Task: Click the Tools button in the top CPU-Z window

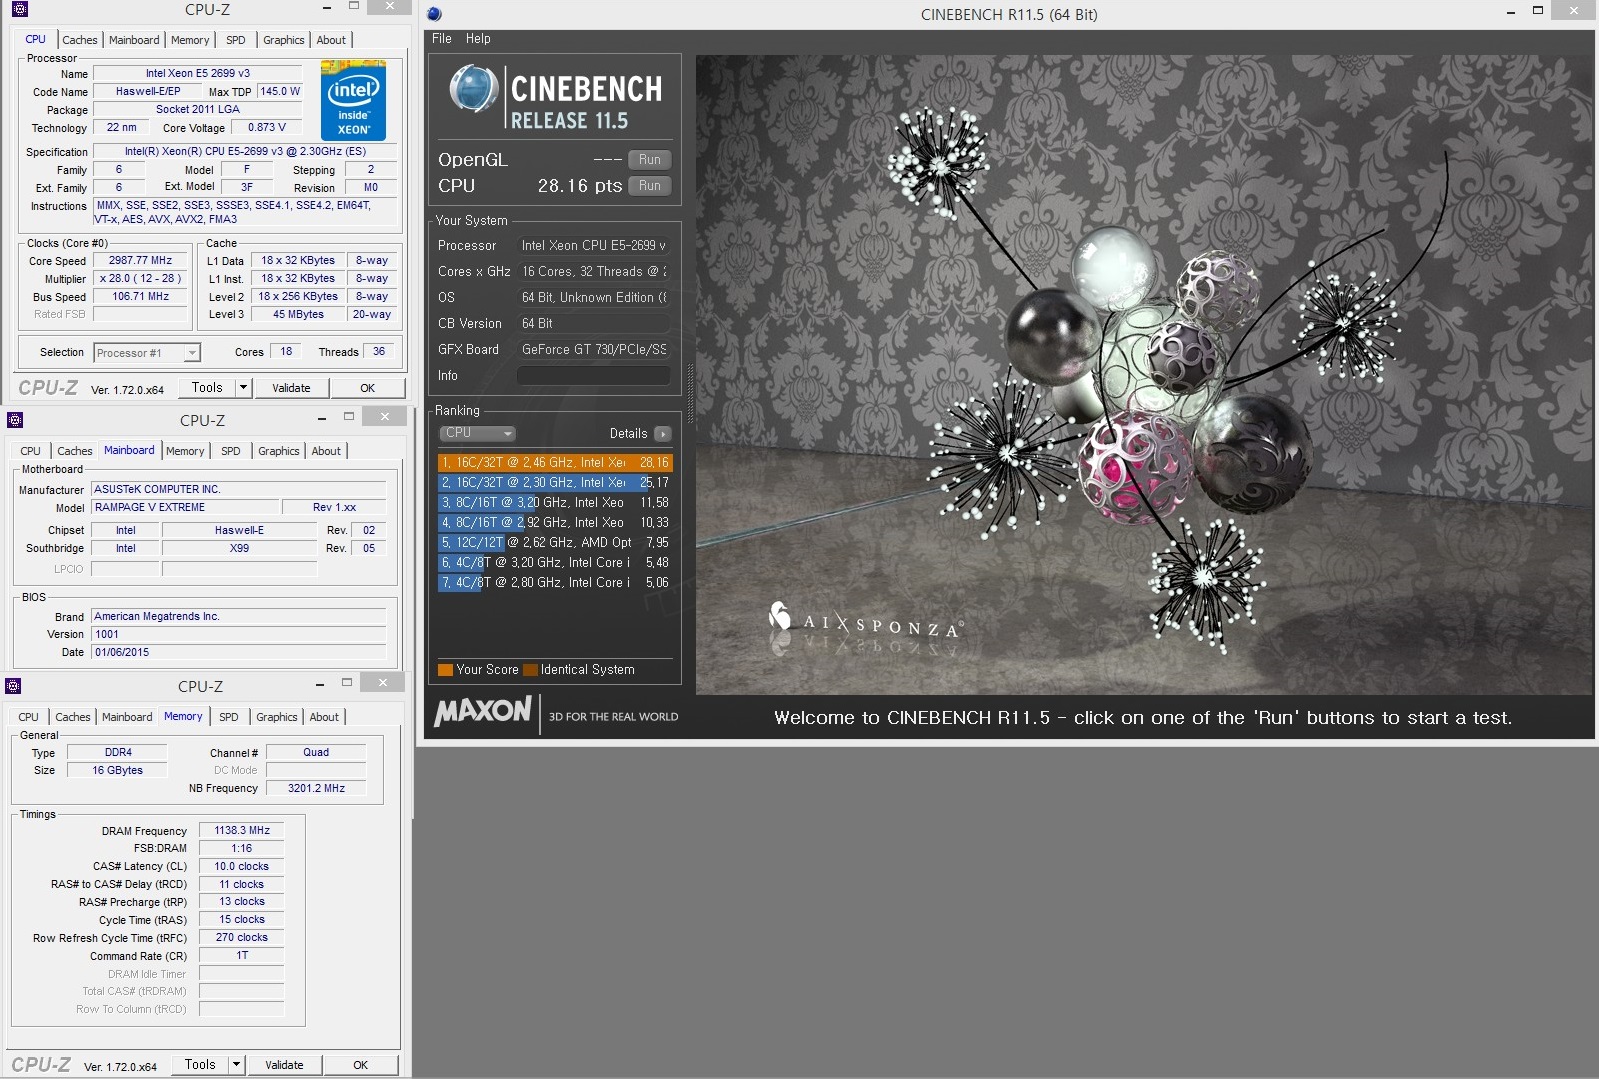Action: point(207,388)
